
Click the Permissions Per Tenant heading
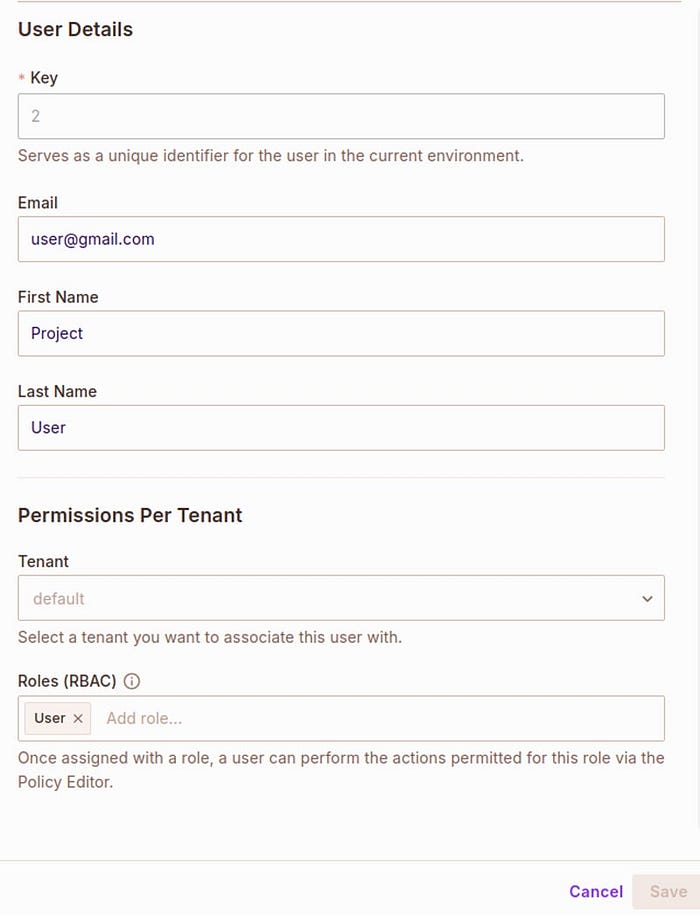pos(130,515)
